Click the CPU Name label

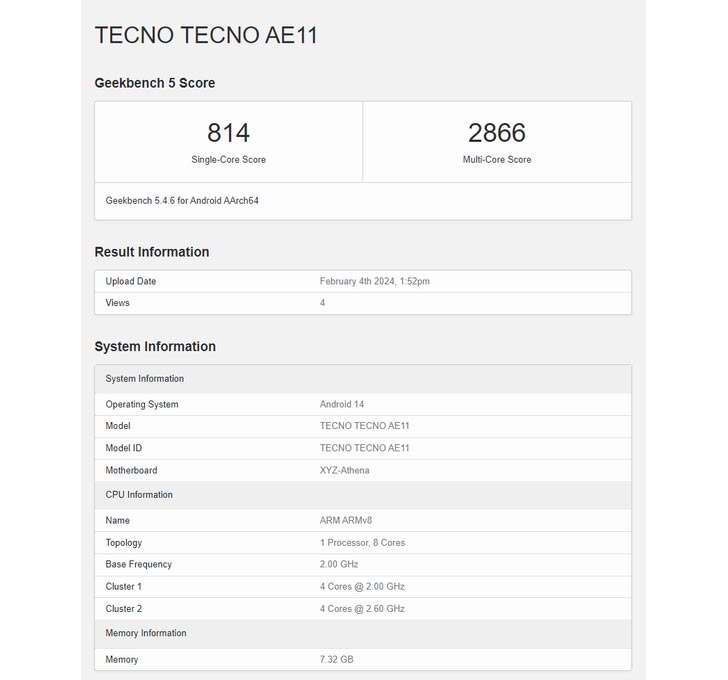pos(117,520)
